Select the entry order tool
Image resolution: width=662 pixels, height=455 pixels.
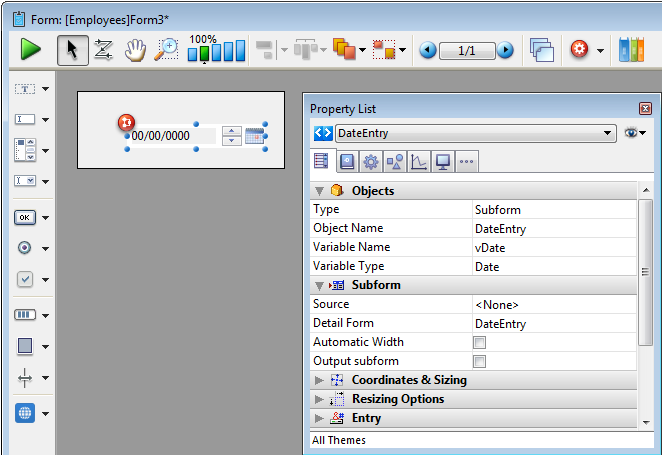tap(103, 49)
